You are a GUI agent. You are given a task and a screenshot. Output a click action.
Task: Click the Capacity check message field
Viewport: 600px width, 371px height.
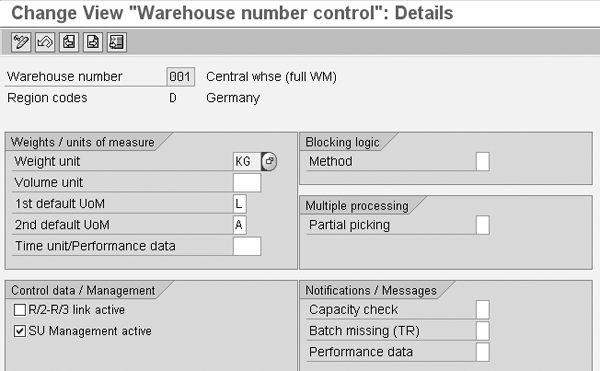483,309
